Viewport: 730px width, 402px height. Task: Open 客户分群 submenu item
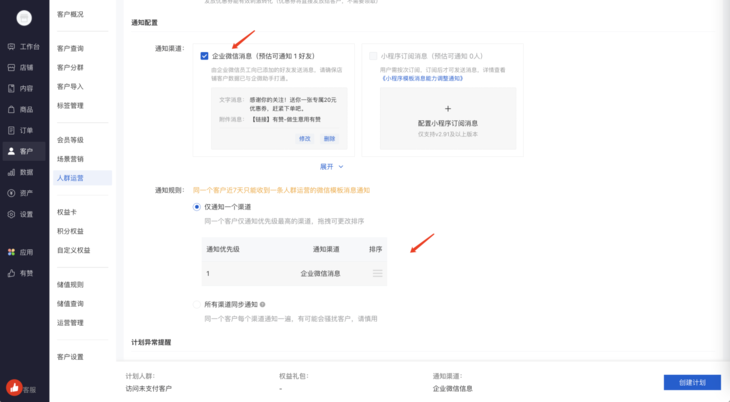[70, 67]
